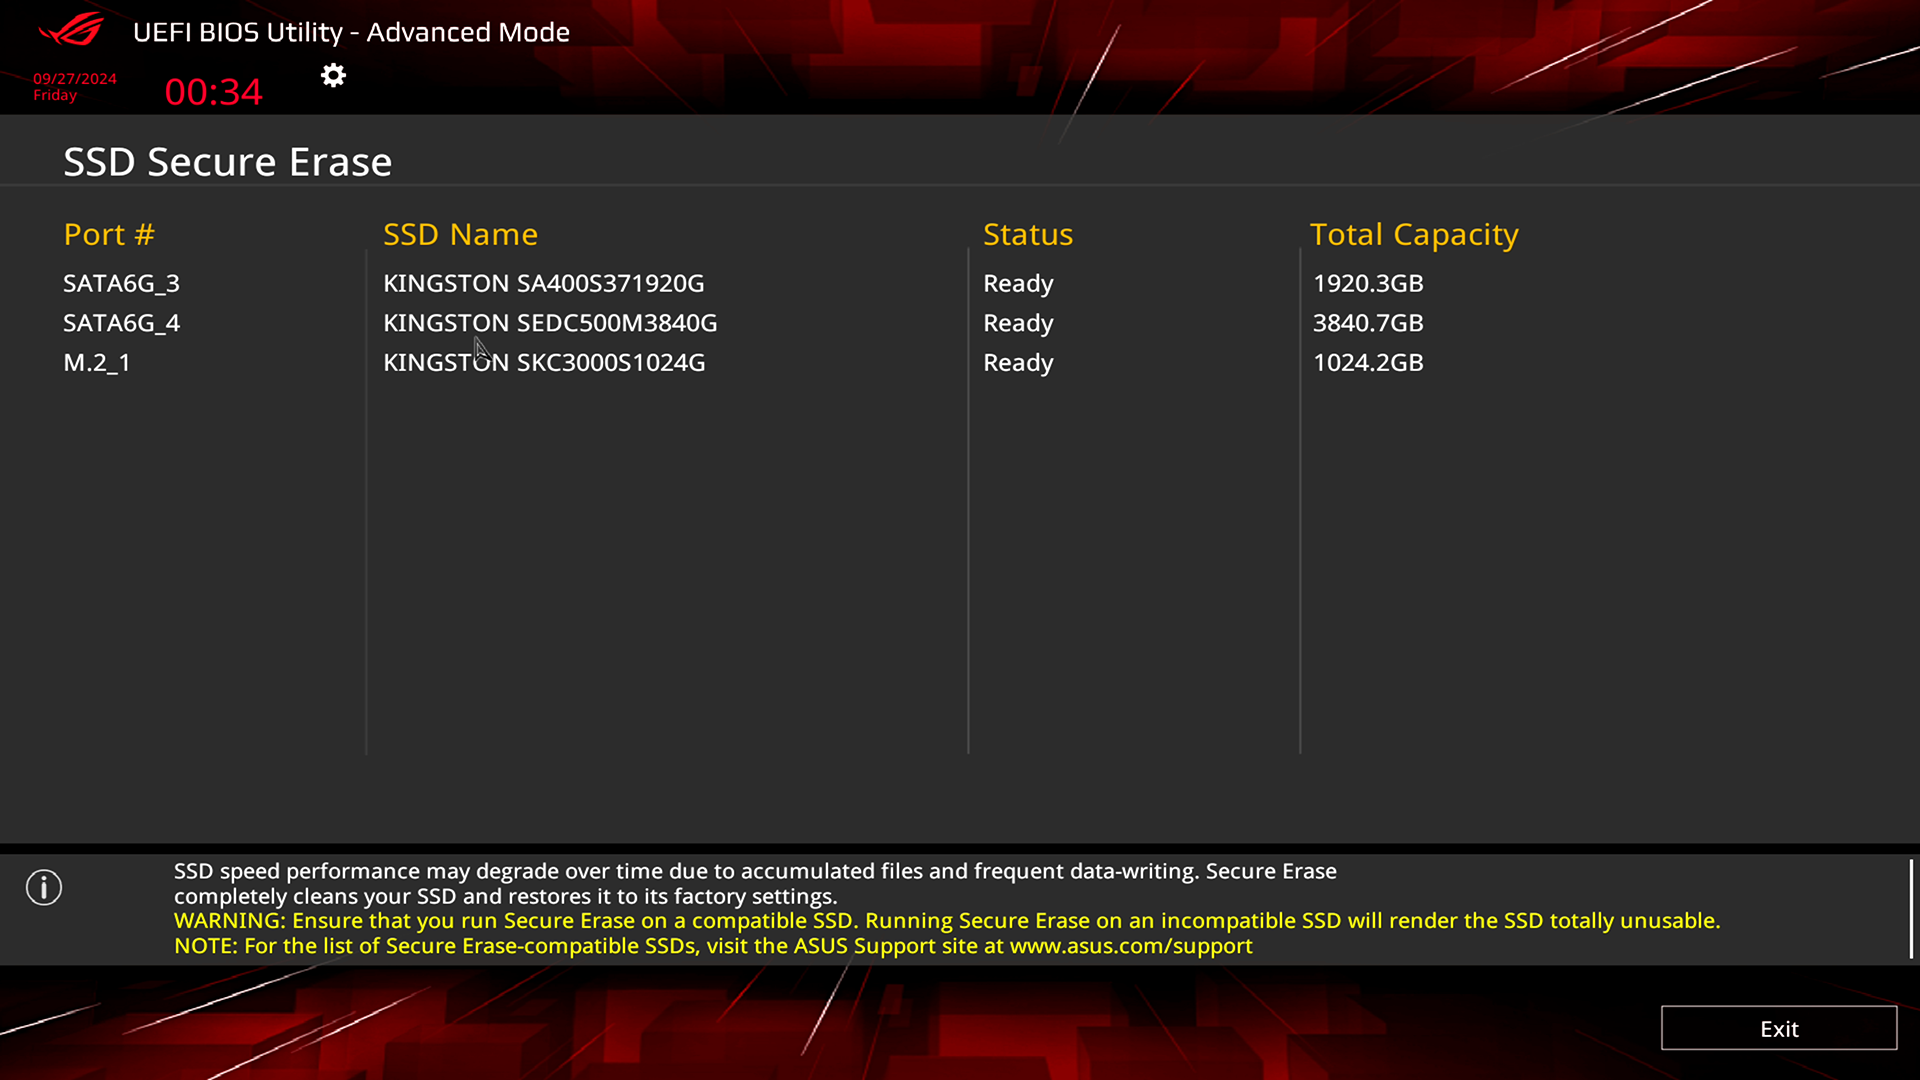Open the www.asus.com/support link
The image size is (1920, 1080).
click(1130, 945)
